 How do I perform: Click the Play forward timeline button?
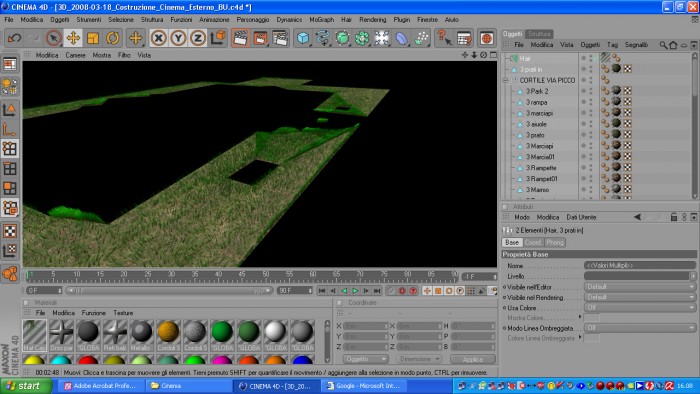pyautogui.click(x=355, y=290)
